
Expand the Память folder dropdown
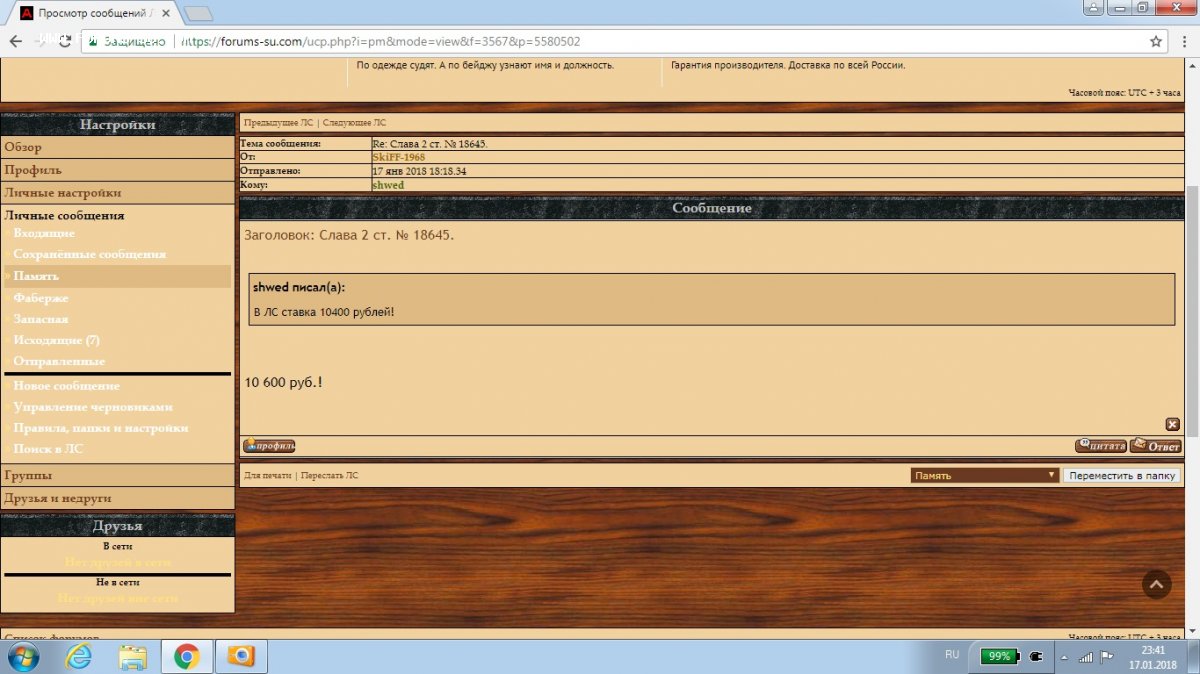[984, 476]
